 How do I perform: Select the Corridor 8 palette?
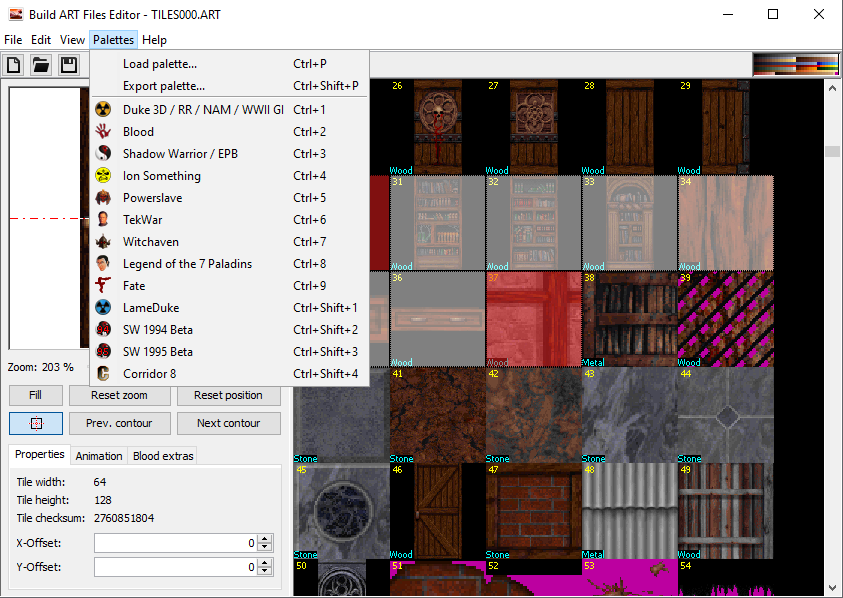point(230,374)
